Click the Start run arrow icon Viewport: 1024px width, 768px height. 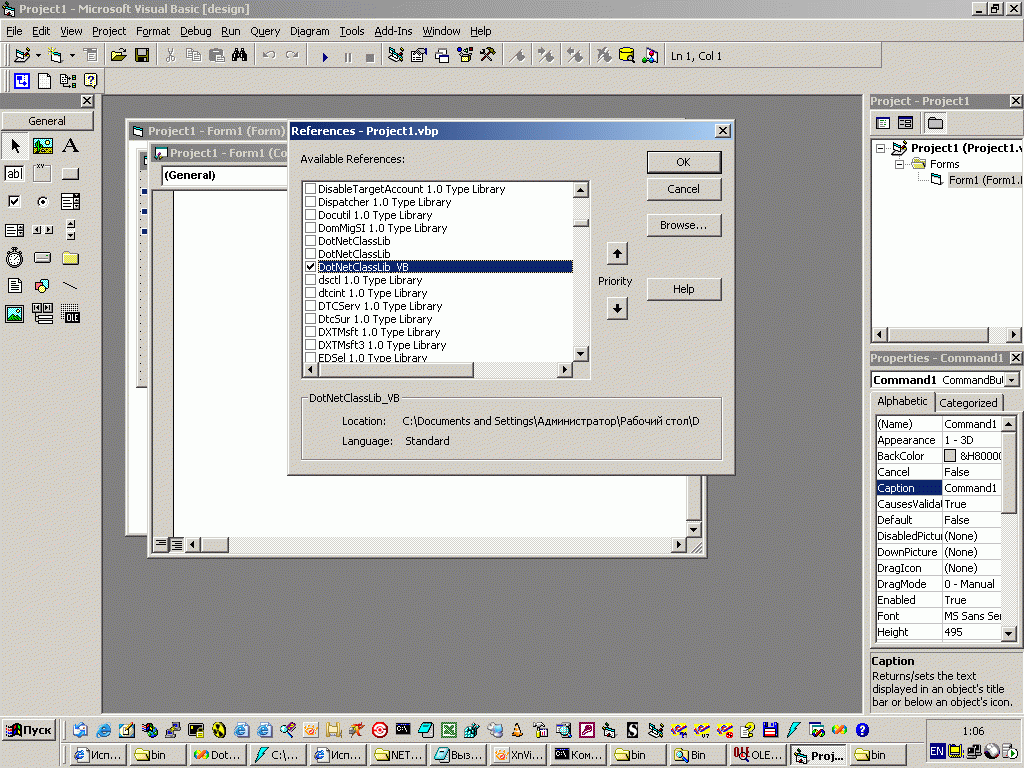(x=325, y=57)
